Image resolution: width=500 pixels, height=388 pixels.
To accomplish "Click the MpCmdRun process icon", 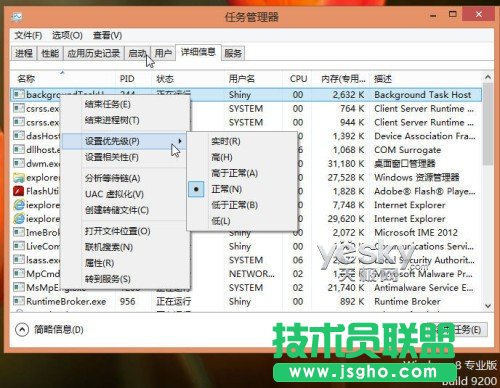I will click(19, 274).
